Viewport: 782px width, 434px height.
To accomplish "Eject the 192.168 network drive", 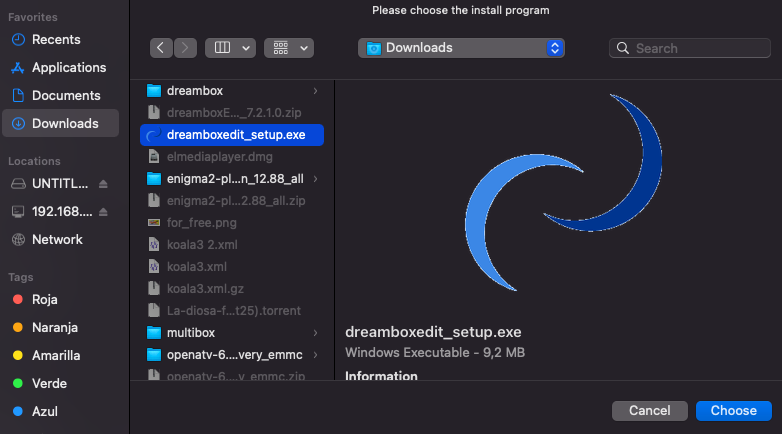I will 104,212.
